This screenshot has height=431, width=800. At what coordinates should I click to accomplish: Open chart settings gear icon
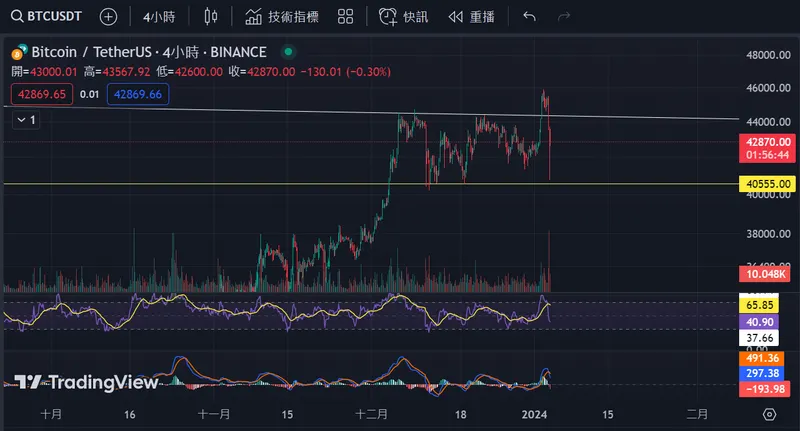click(x=769, y=414)
